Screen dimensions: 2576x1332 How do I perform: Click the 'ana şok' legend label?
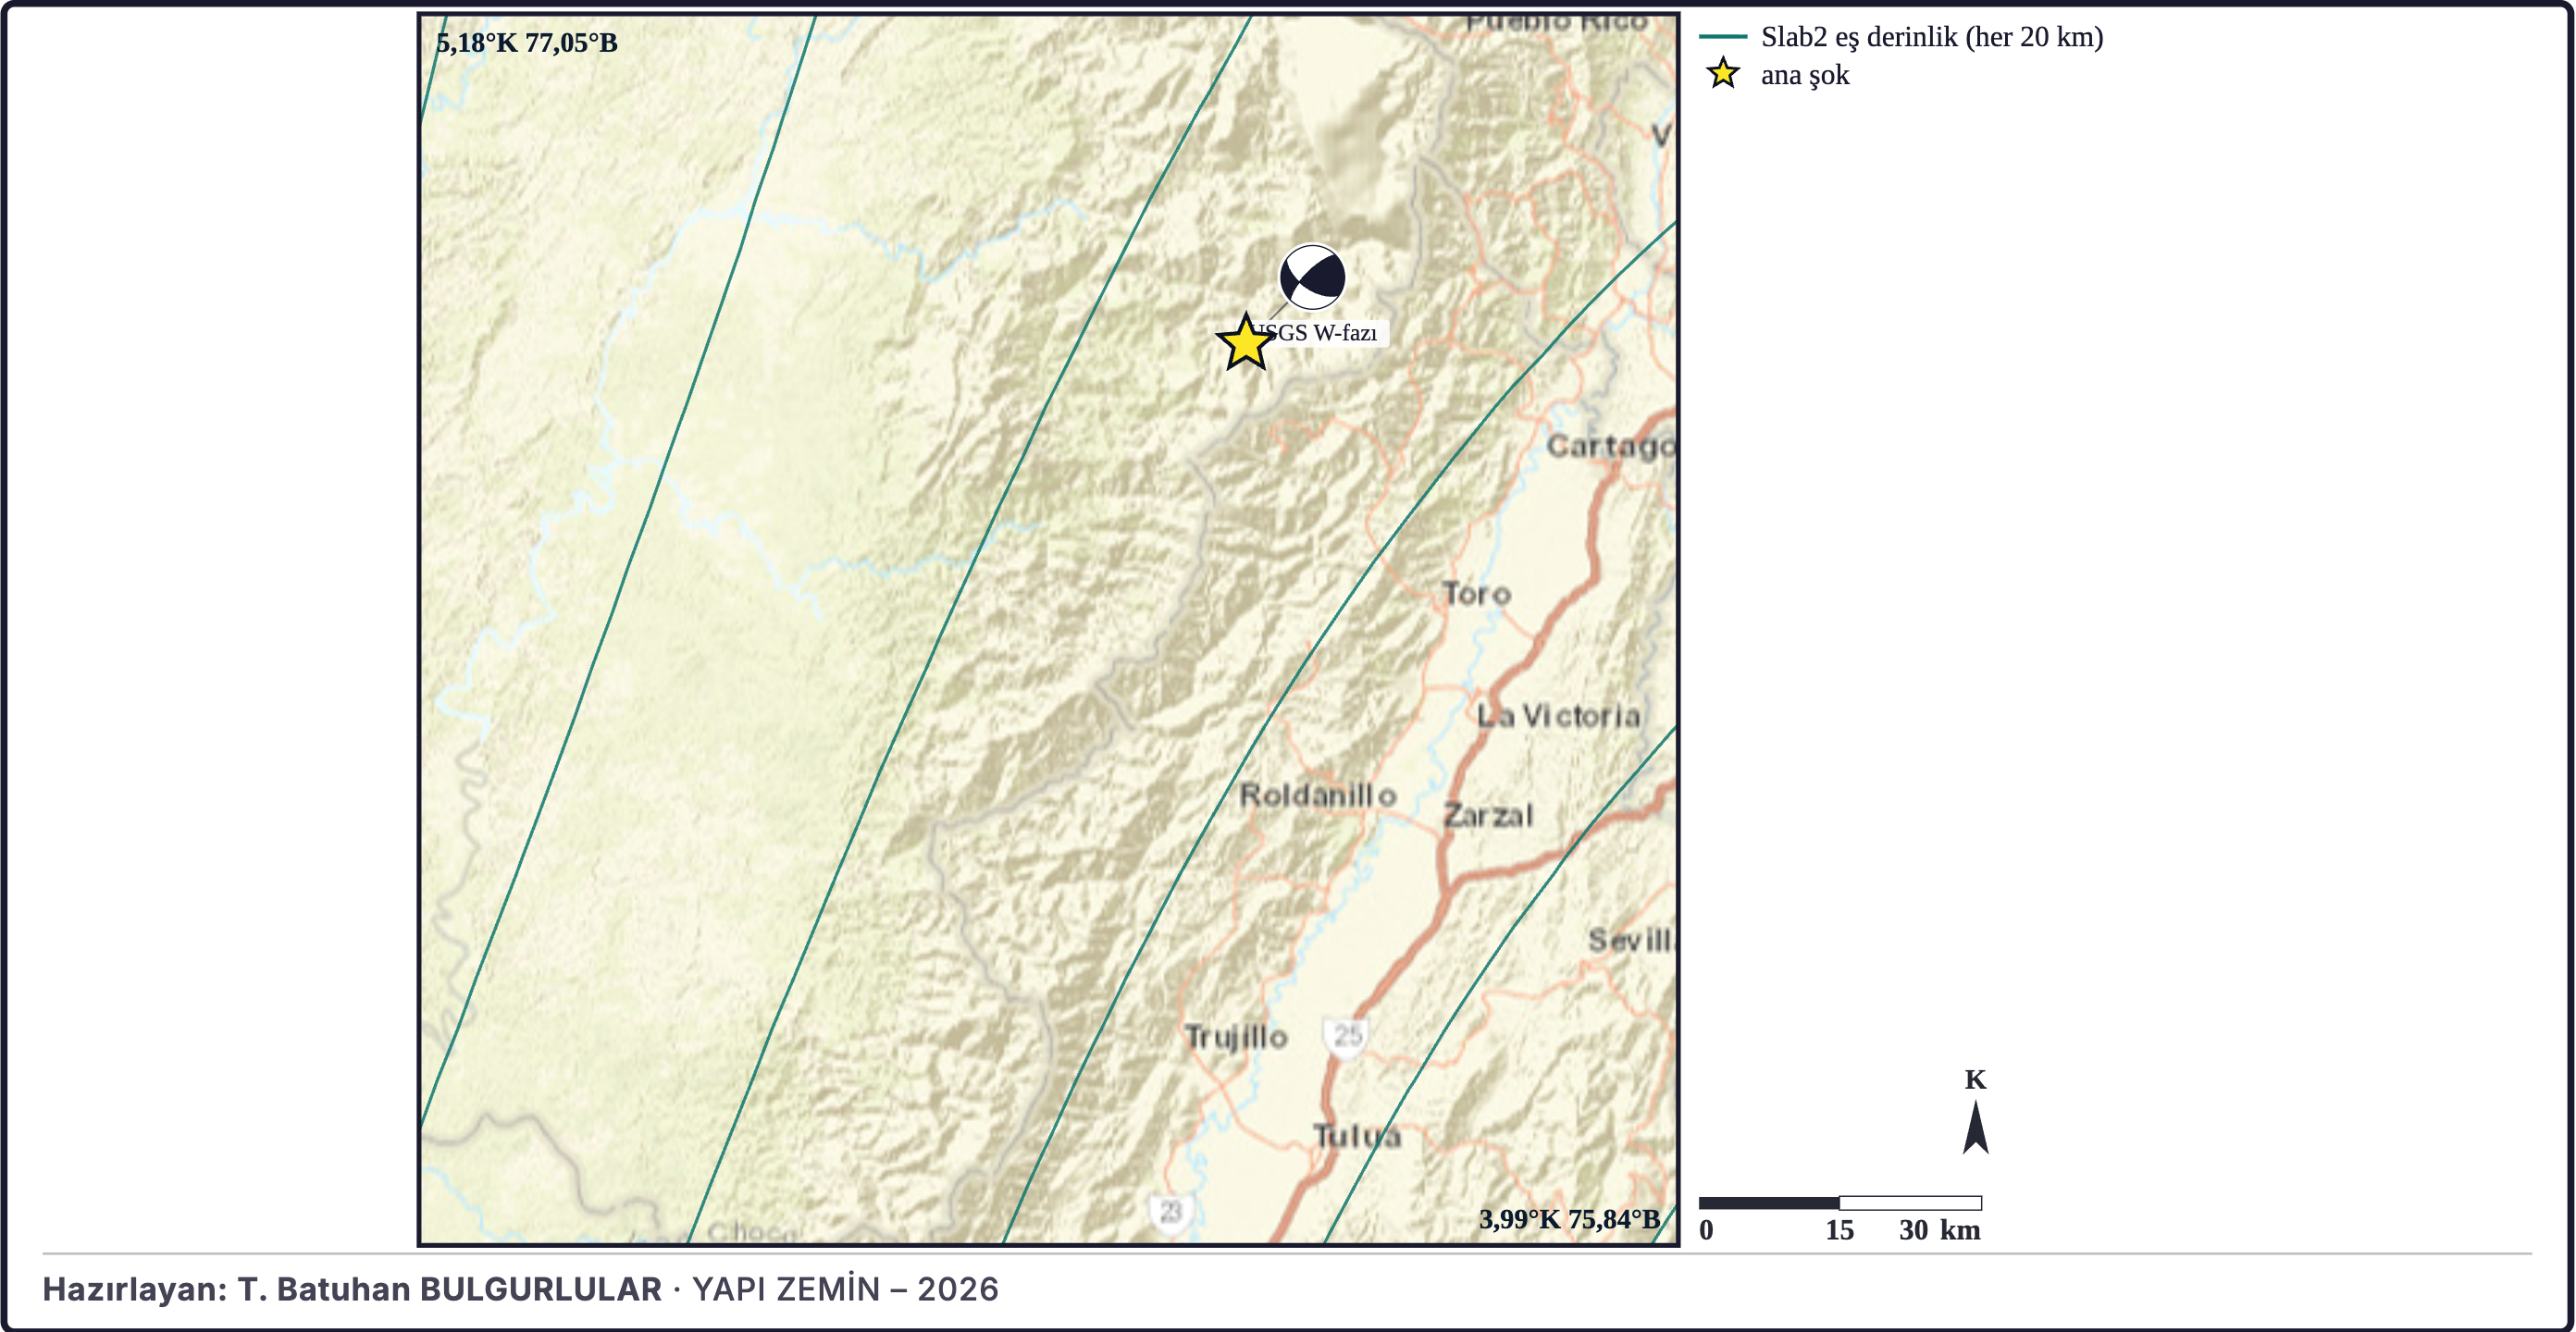pos(1804,75)
